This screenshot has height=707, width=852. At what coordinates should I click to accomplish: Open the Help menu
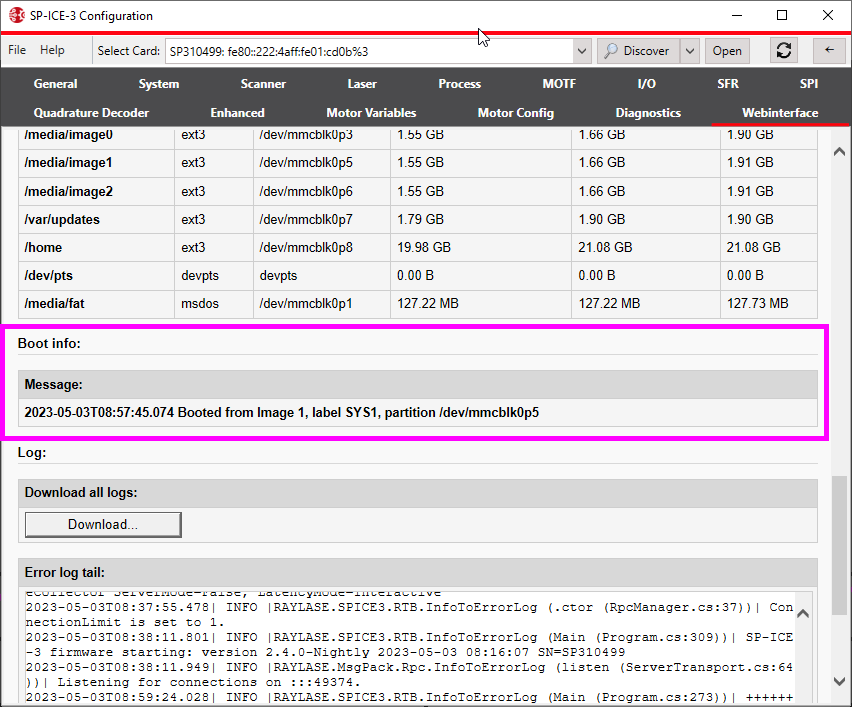(52, 50)
